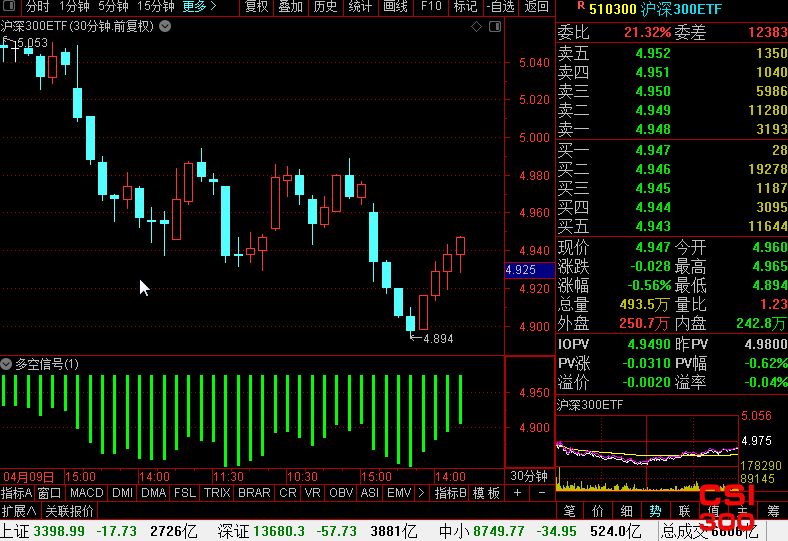788x541 pixels.
Task: Click the 叠加 overlay button
Action: tap(290, 7)
